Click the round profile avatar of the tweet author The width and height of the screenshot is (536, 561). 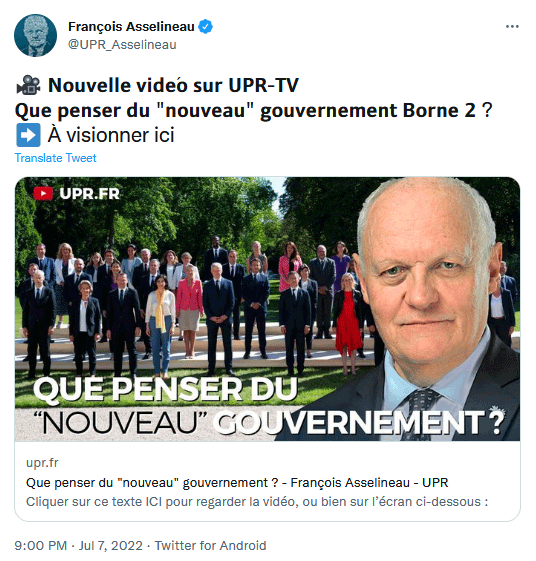pos(35,35)
